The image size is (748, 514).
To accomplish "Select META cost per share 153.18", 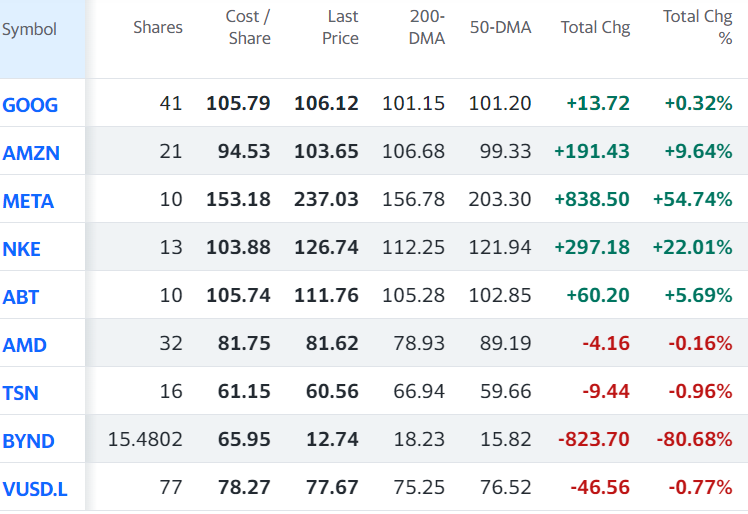I will 239,199.
